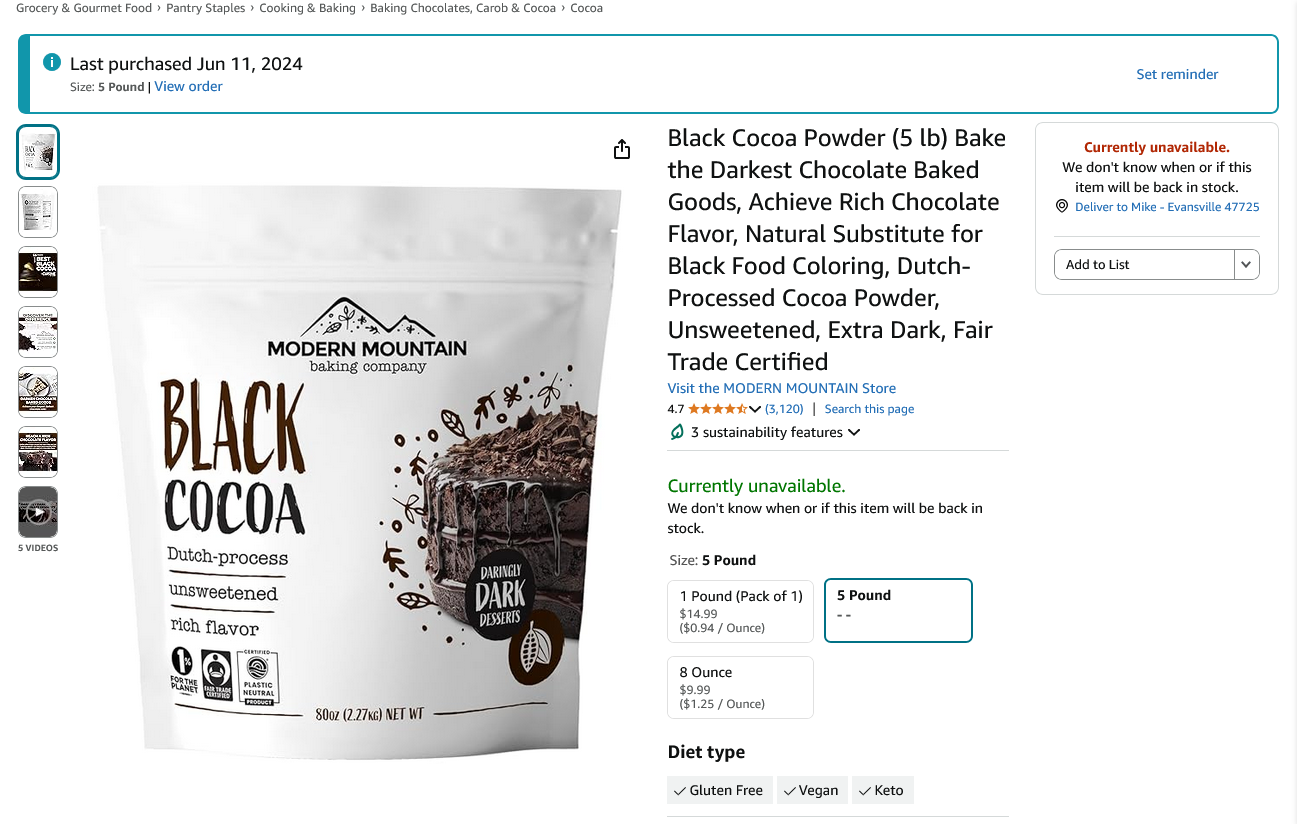The width and height of the screenshot is (1297, 824).
Task: Click the Set reminder link
Action: pos(1177,74)
